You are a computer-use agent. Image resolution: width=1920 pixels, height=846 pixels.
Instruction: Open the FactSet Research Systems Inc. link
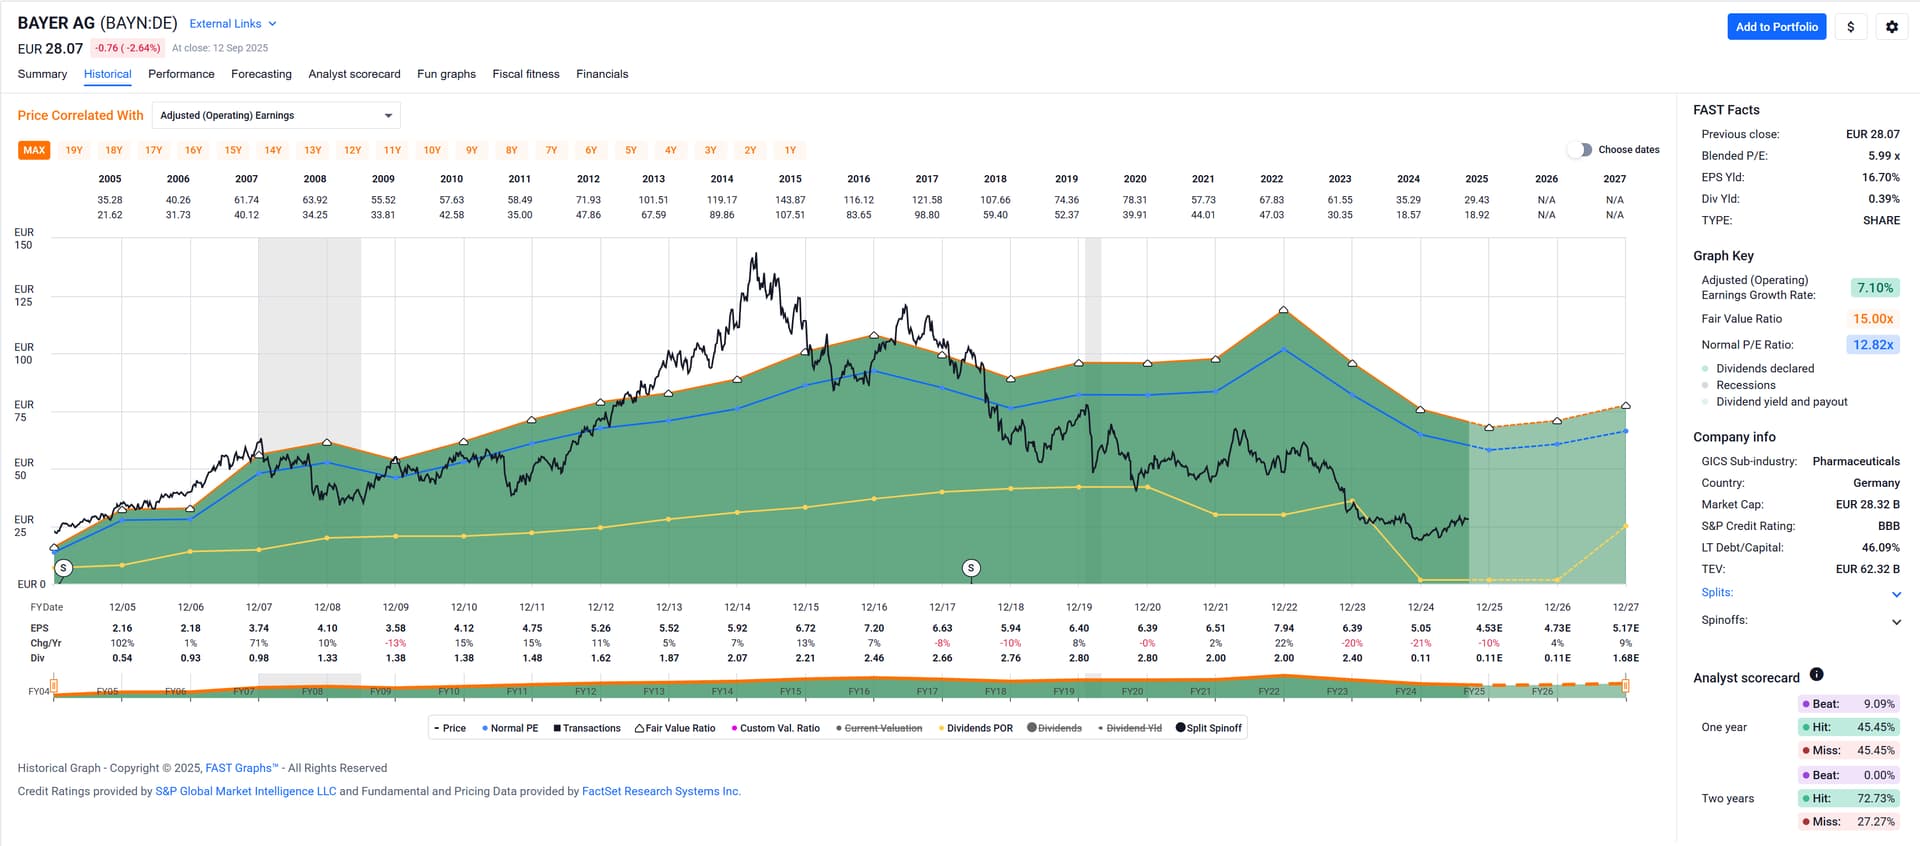(x=661, y=791)
